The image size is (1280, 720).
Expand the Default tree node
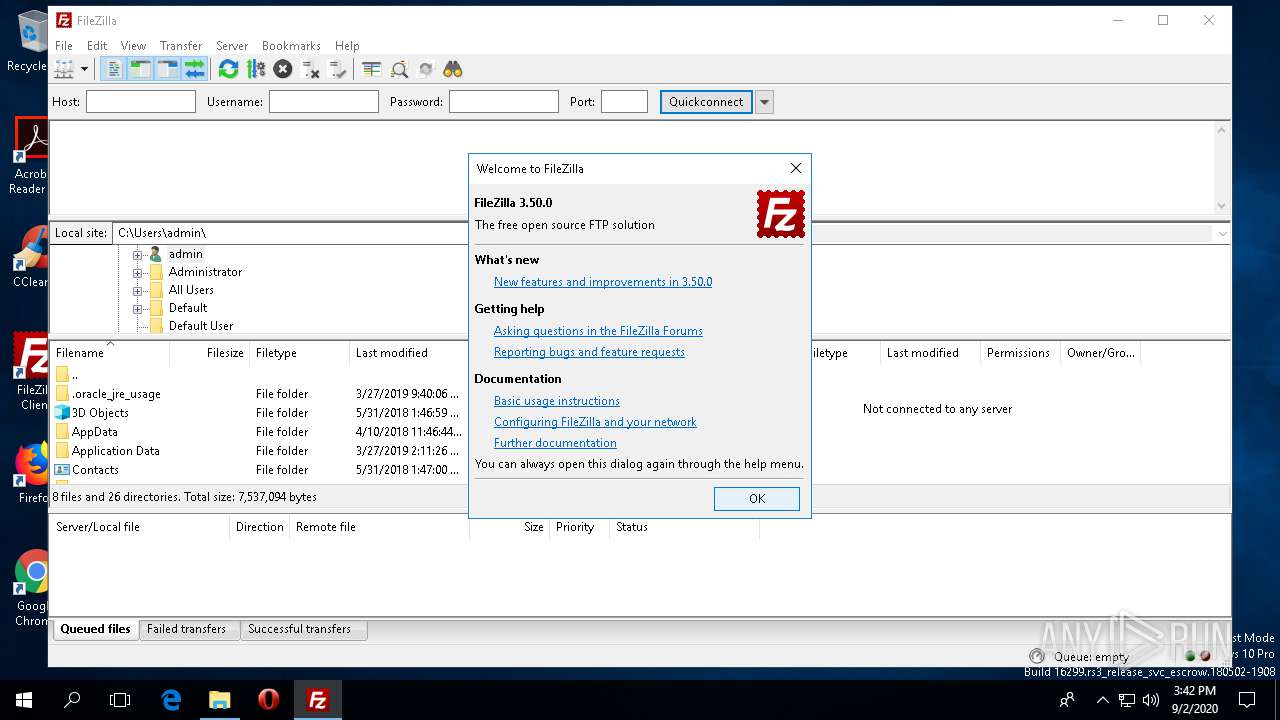138,308
